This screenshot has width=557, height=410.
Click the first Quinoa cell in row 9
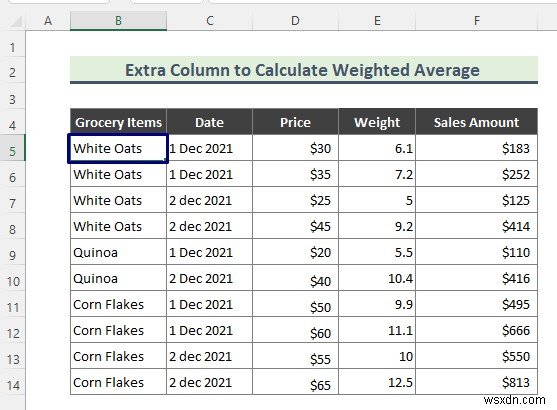(x=118, y=252)
